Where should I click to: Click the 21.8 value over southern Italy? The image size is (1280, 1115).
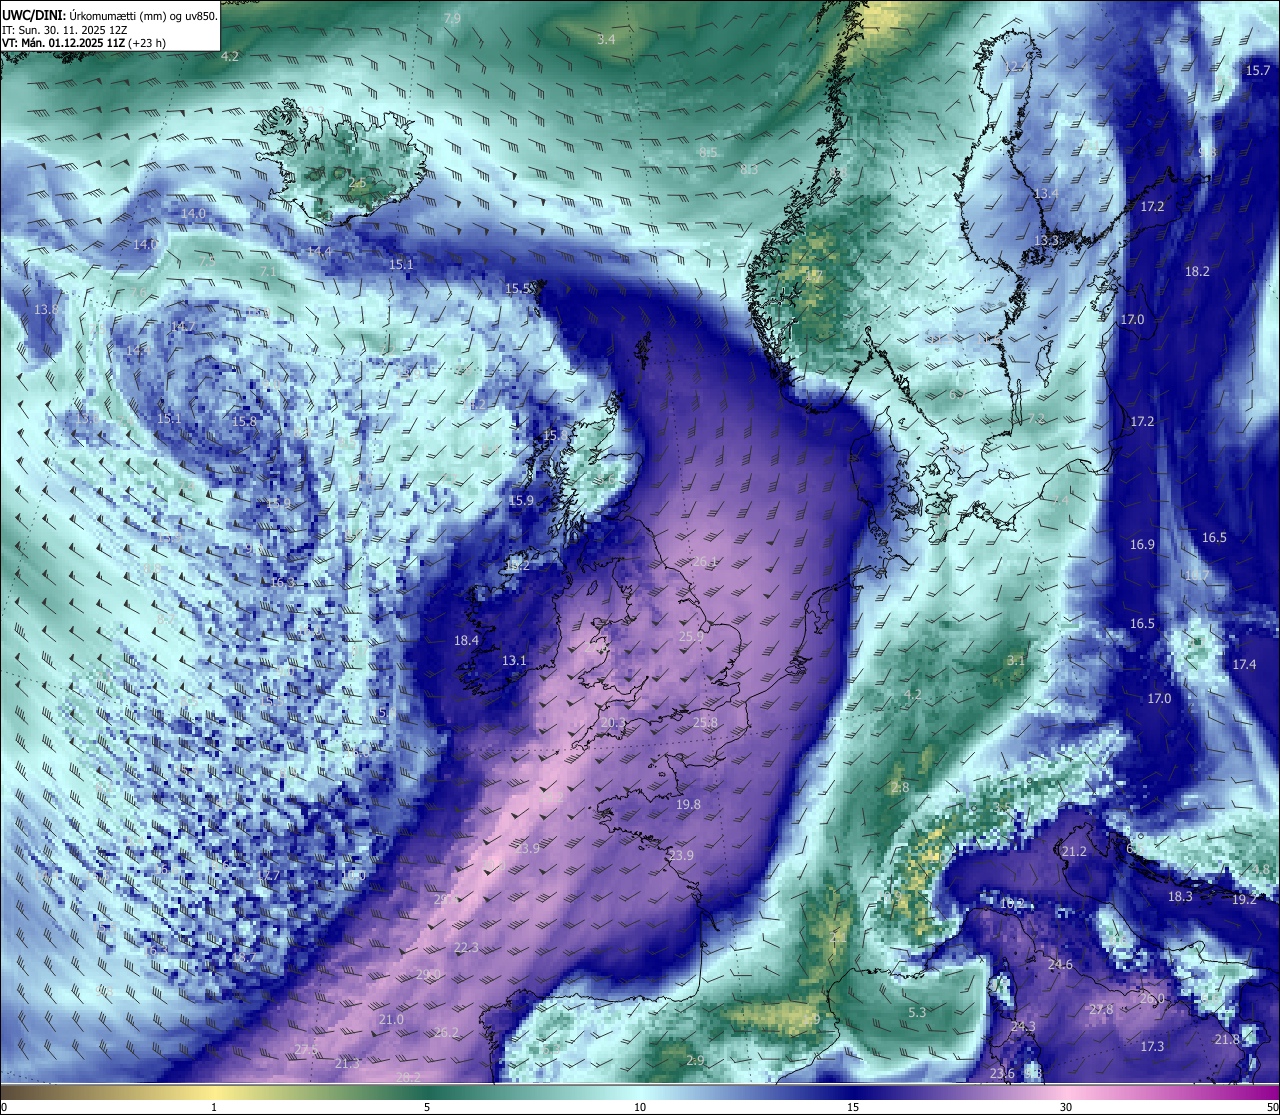(x=1227, y=1039)
